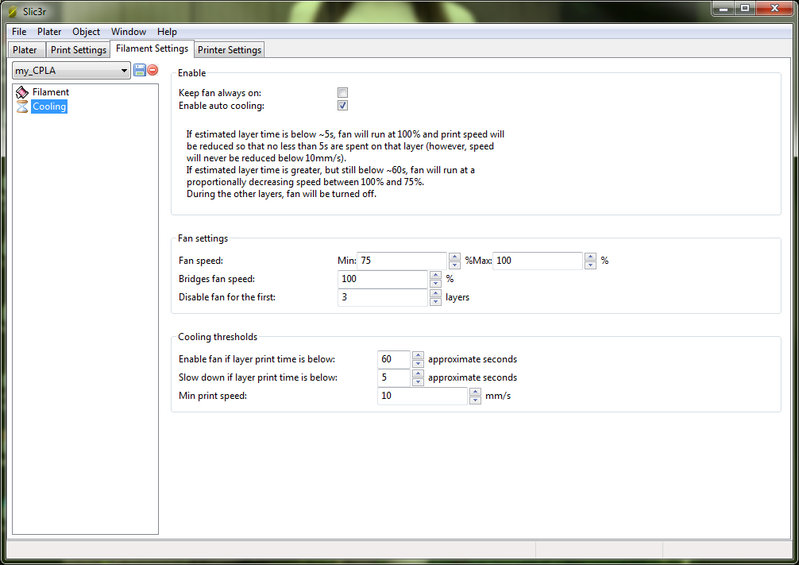The image size is (799, 565).
Task: Select the Filament item in the sidebar
Action: click(50, 92)
